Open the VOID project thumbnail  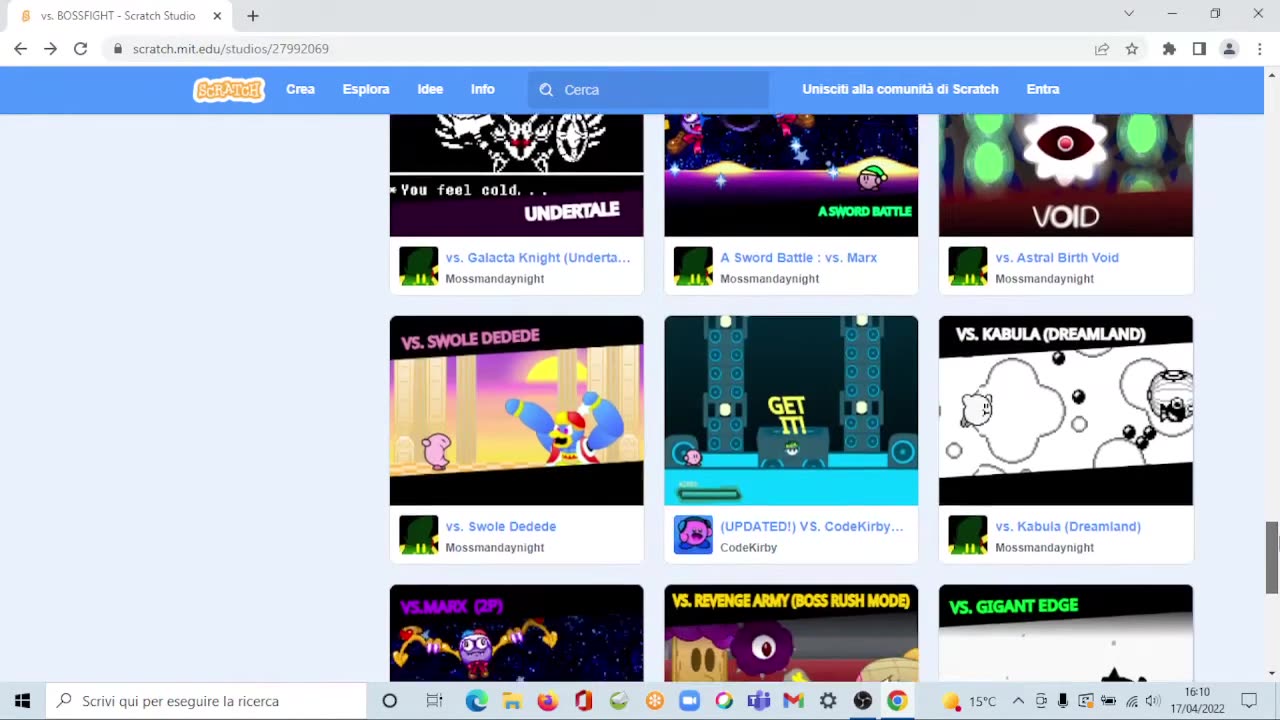1066,175
